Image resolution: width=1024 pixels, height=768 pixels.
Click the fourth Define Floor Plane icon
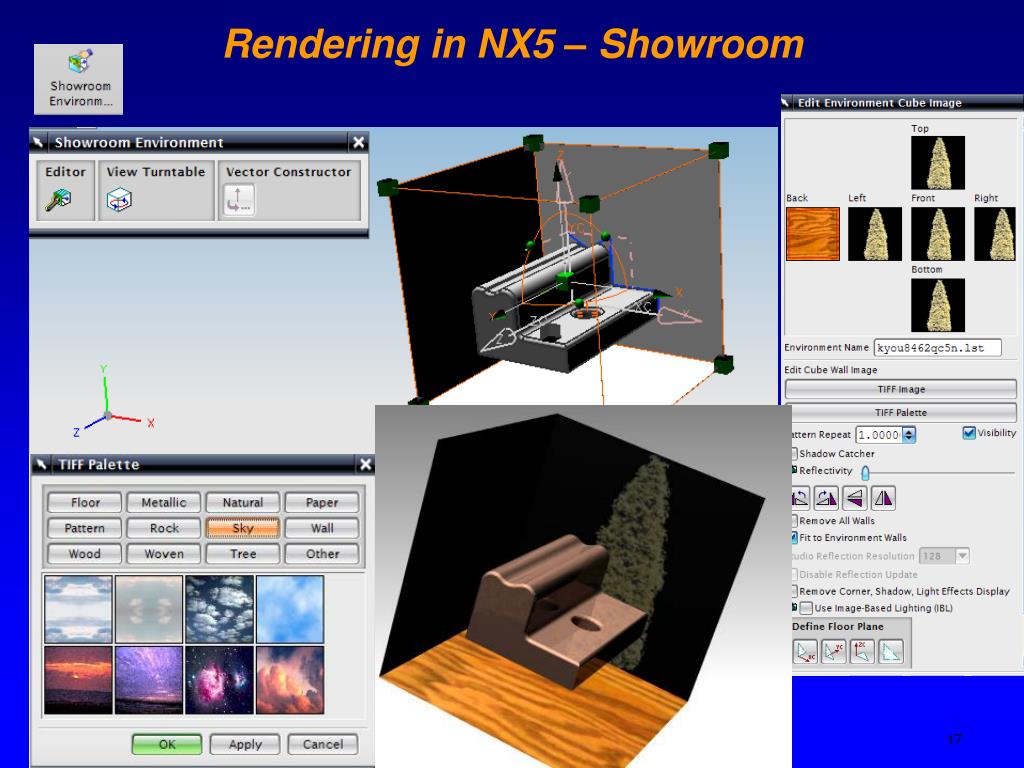click(890, 652)
